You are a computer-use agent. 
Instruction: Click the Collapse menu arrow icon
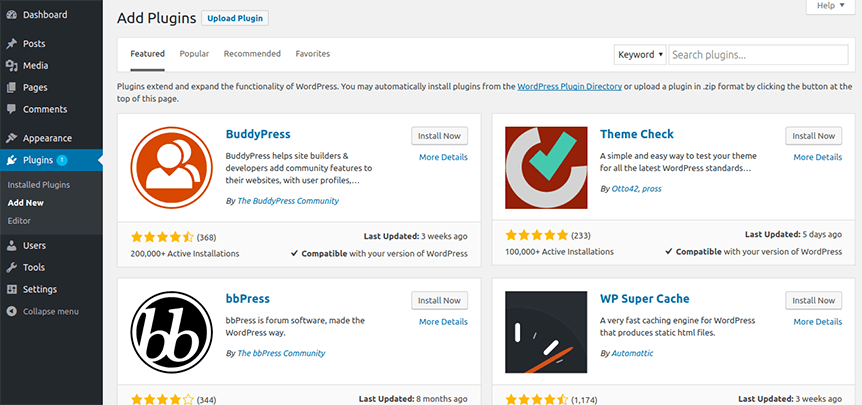click(12, 312)
